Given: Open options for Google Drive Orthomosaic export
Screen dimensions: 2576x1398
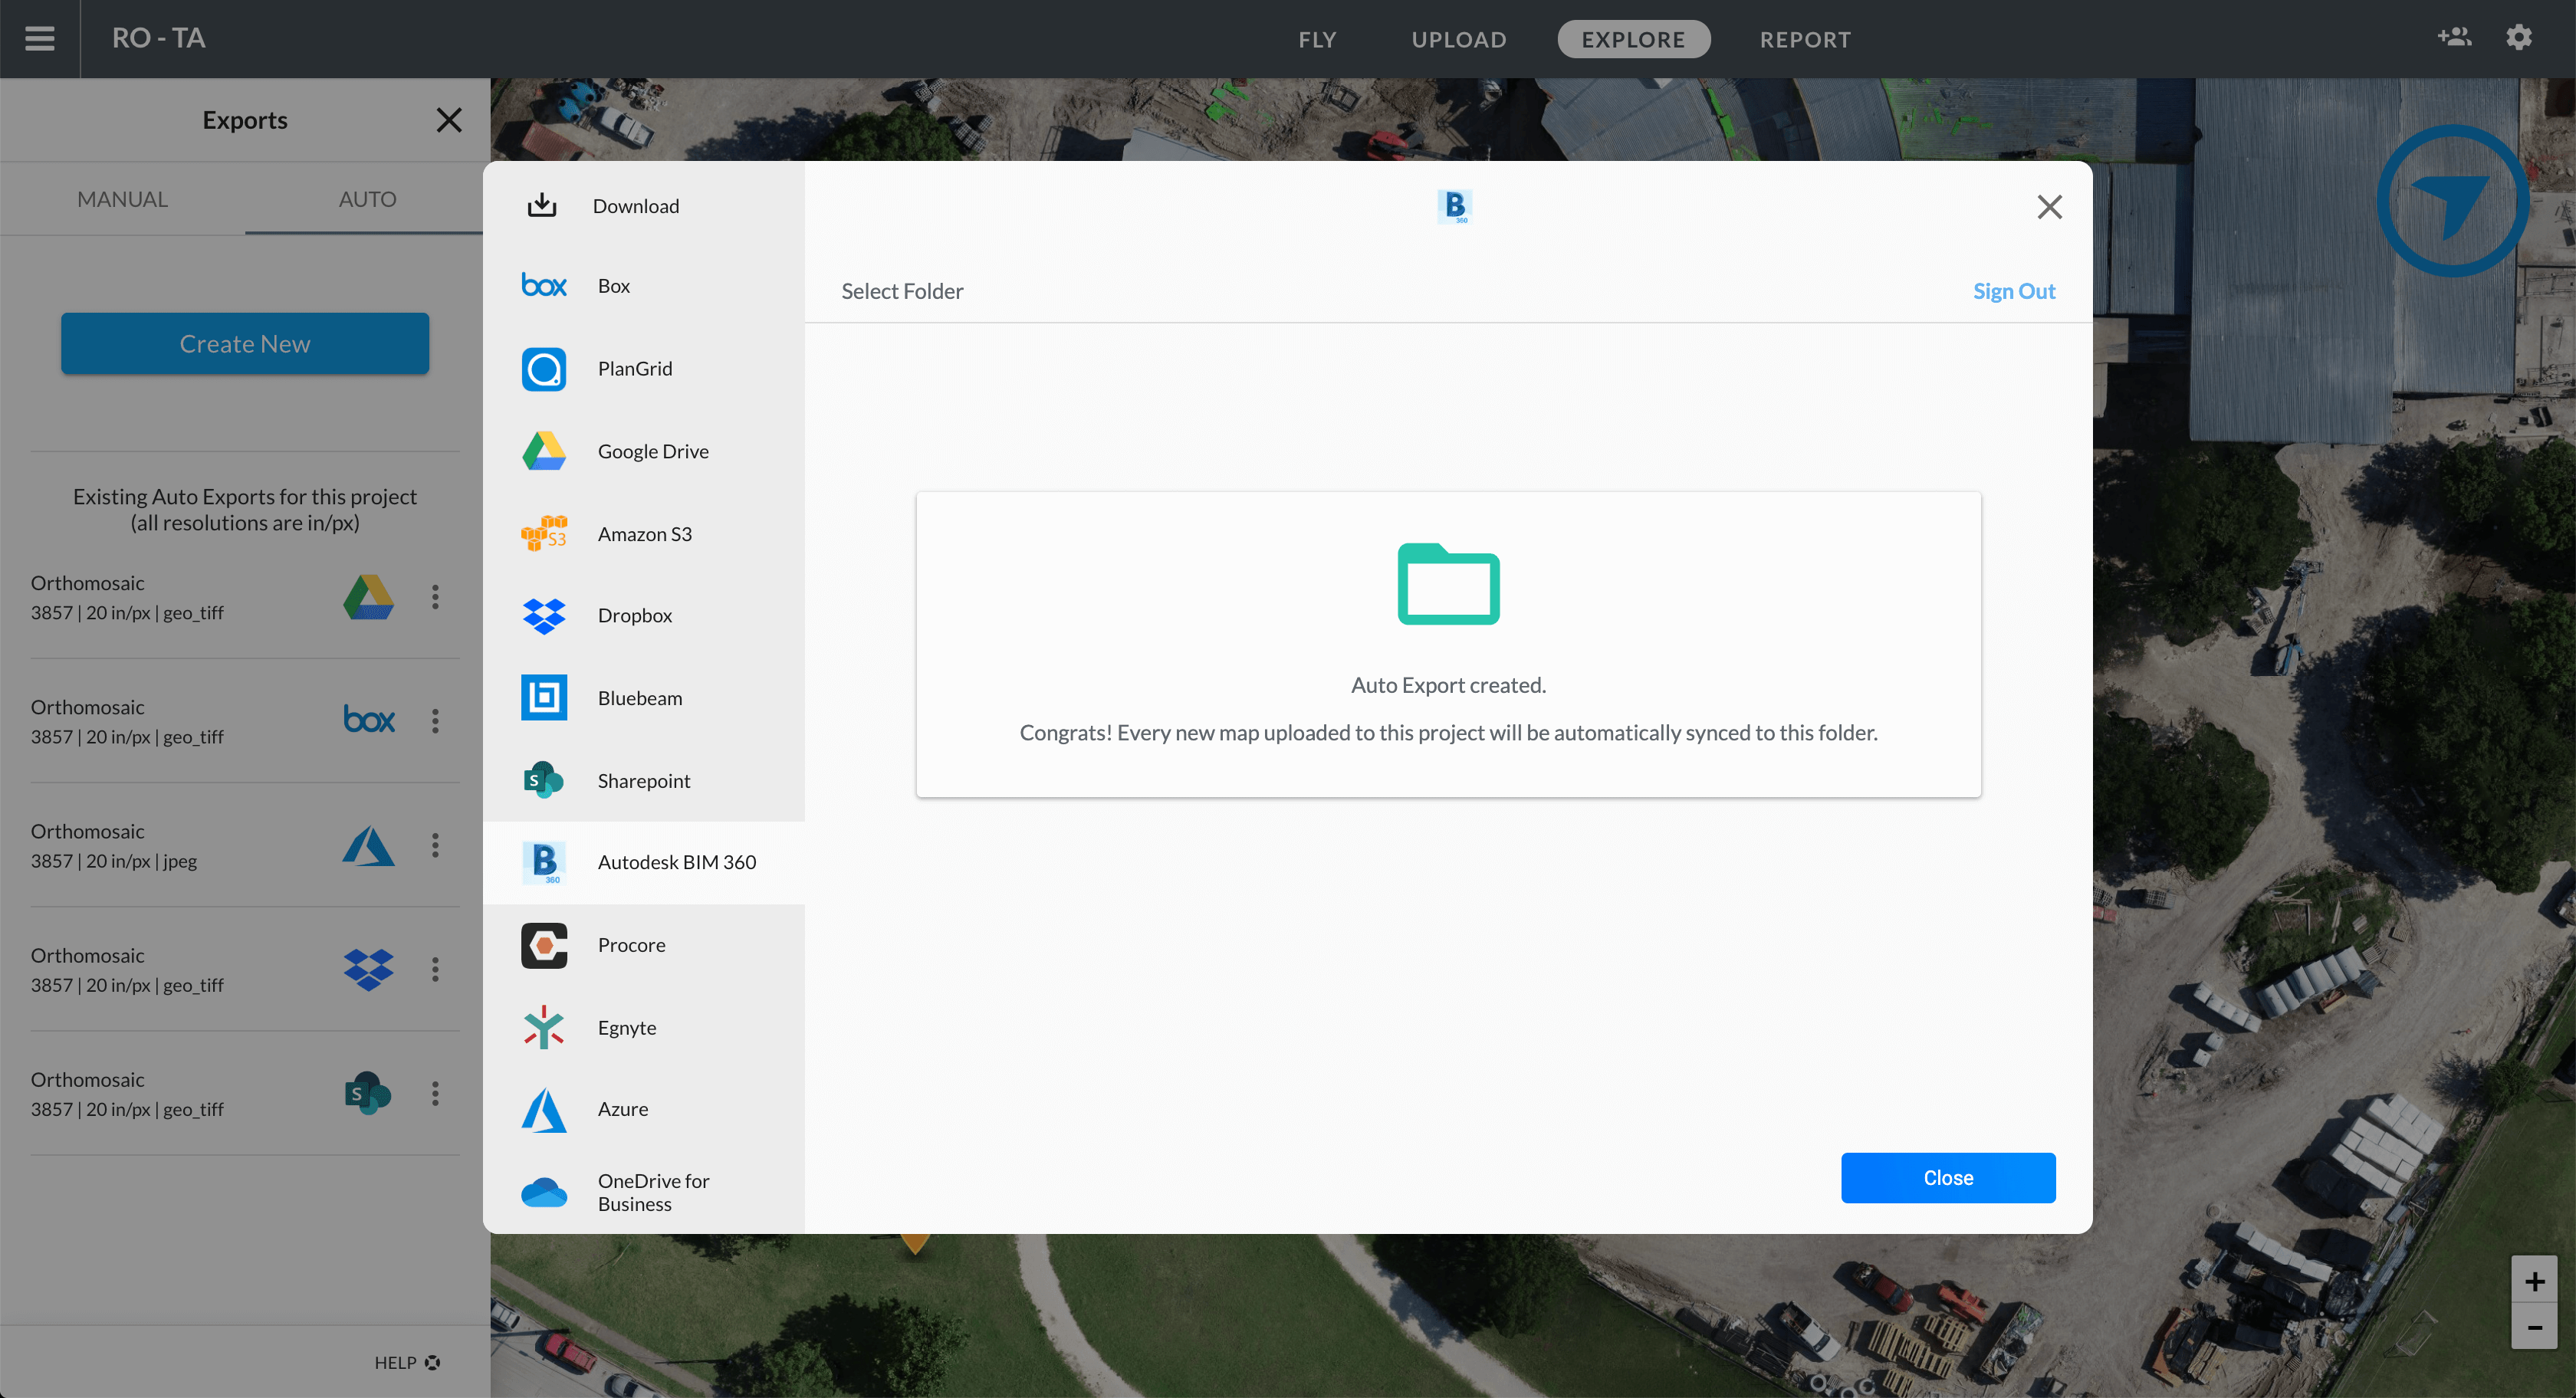Looking at the screenshot, I should pos(435,597).
